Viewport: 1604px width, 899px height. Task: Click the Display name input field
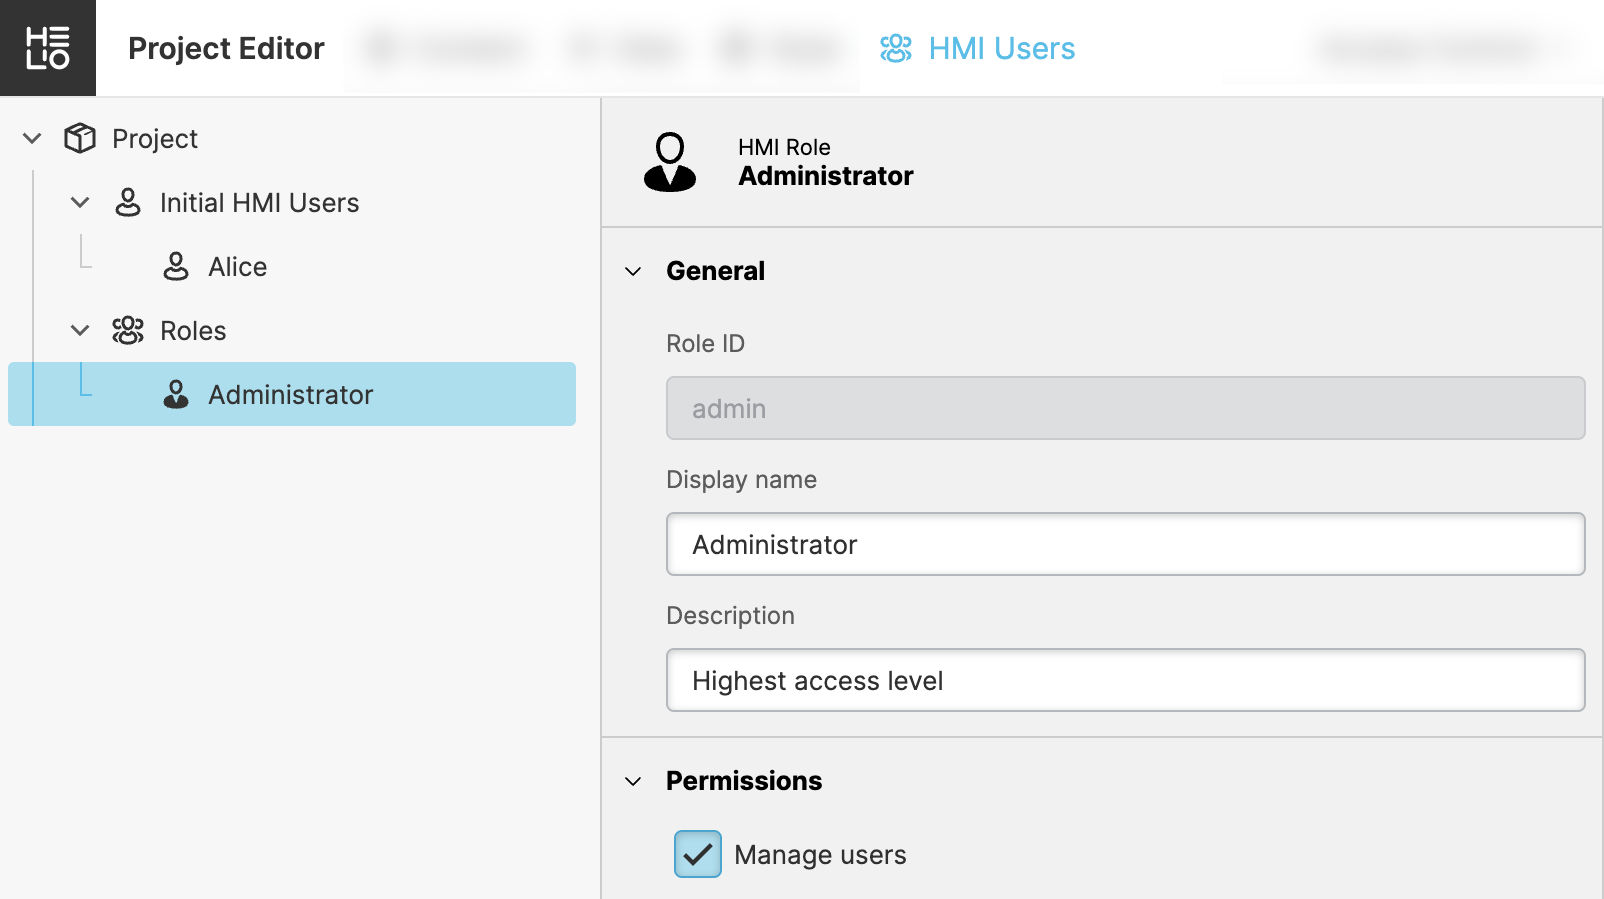click(x=1125, y=544)
